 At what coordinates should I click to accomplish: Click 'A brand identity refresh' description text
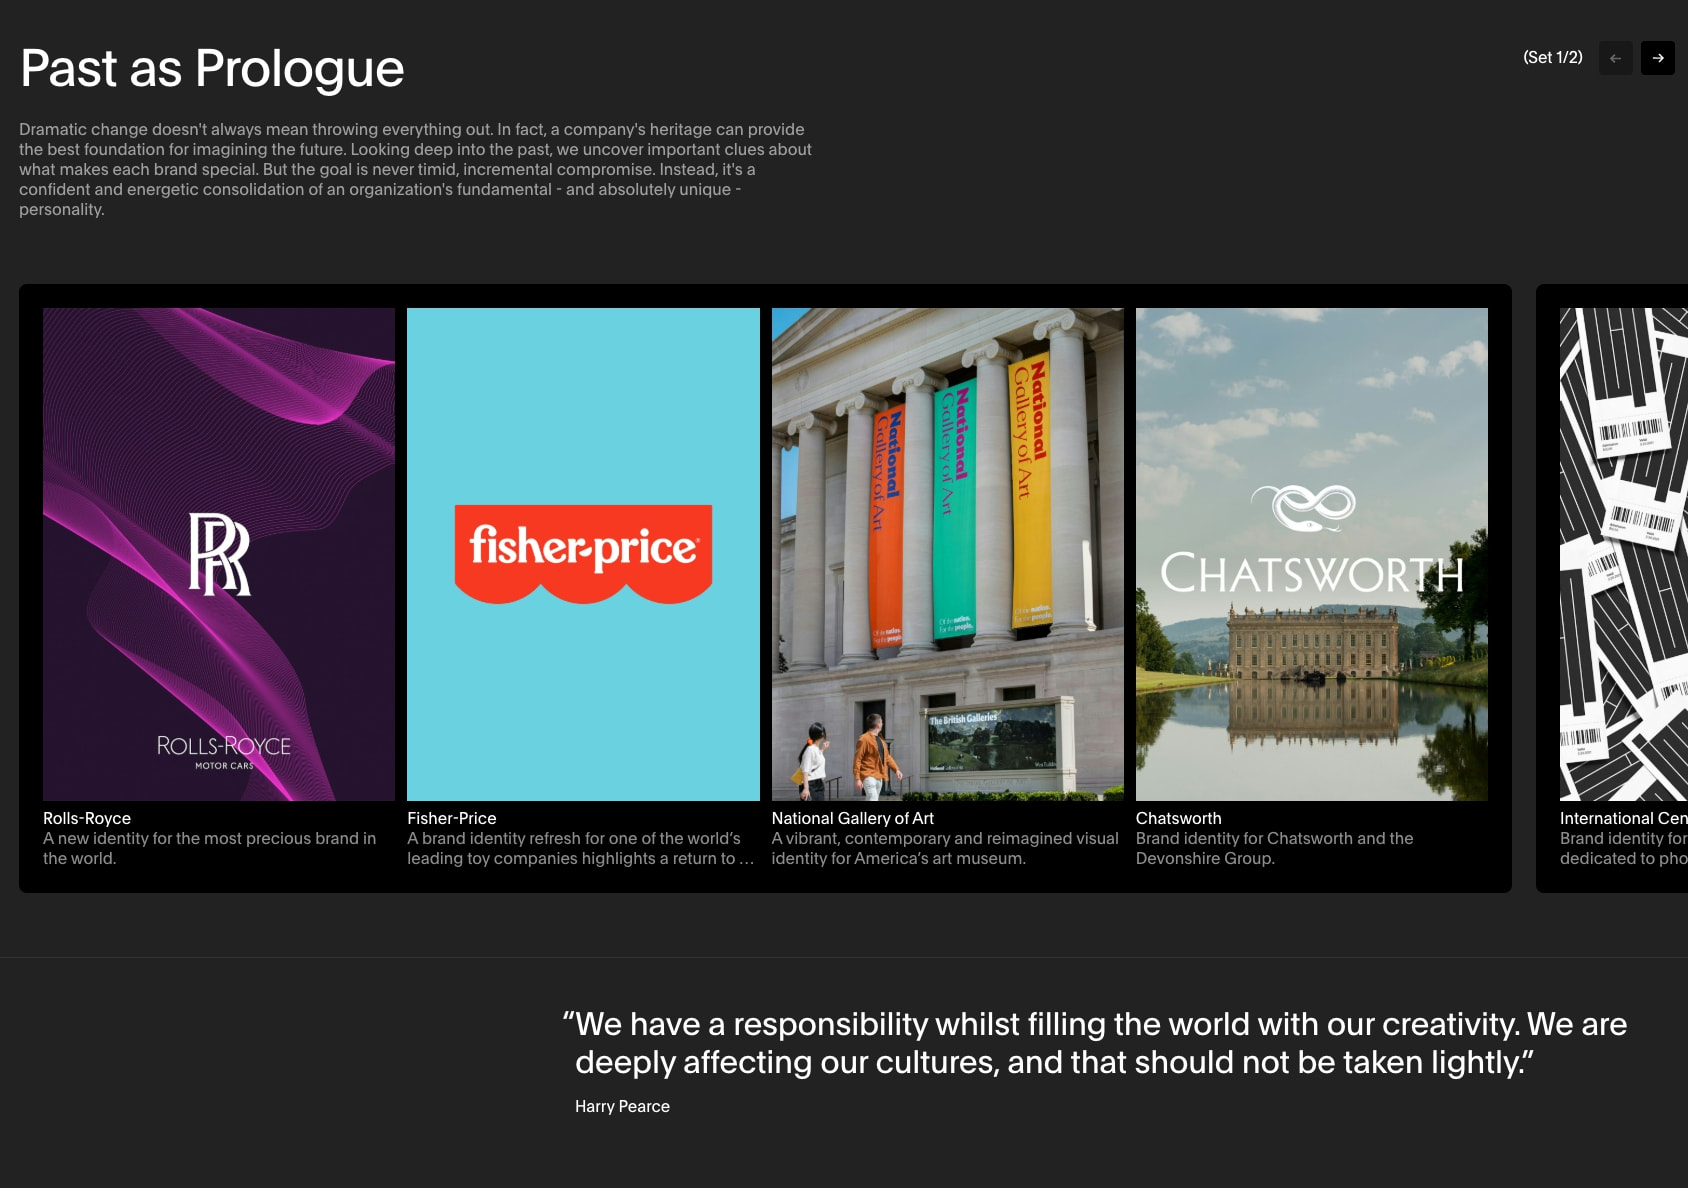pos(580,848)
